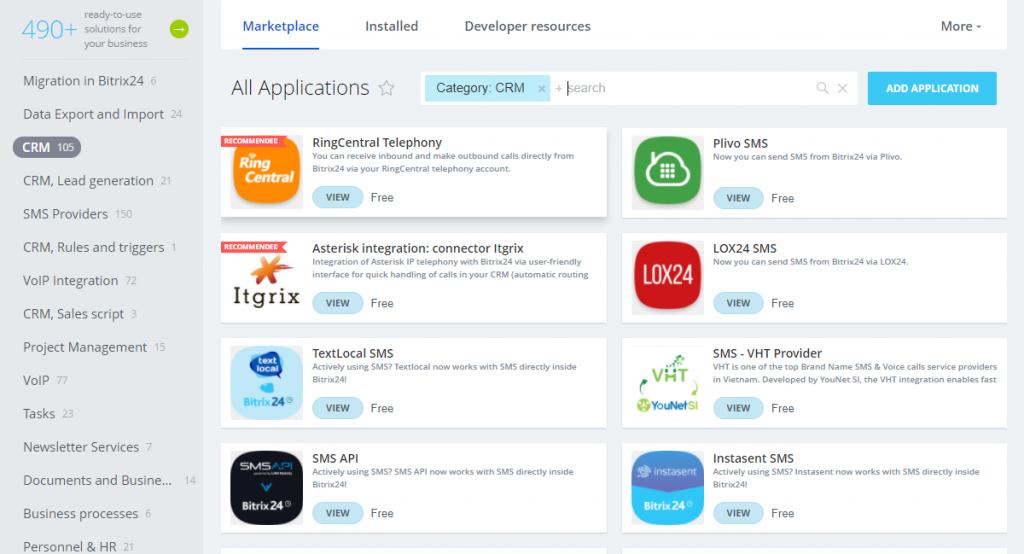Open the Instasent blue app icon
Screen dimensions: 1024x554
[x=667, y=487]
